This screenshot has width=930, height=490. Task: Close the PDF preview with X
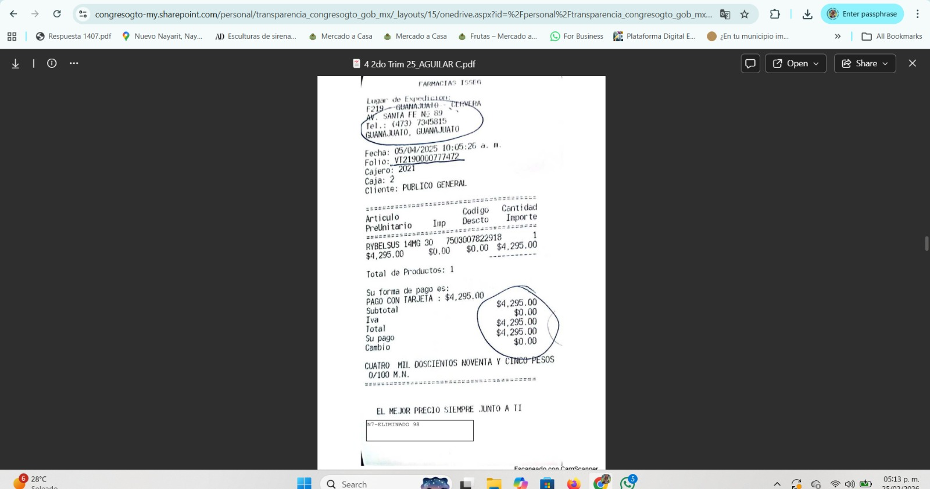912,63
